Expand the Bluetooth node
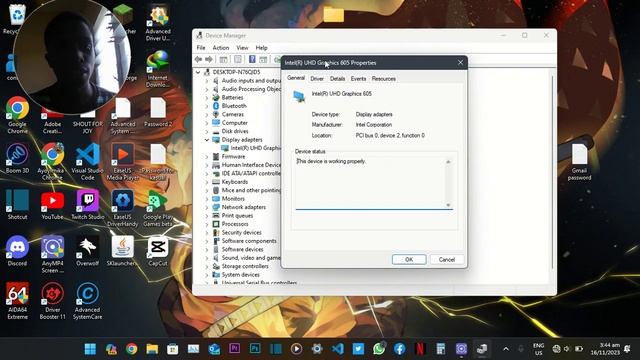The height and width of the screenshot is (360, 640). click(207, 106)
